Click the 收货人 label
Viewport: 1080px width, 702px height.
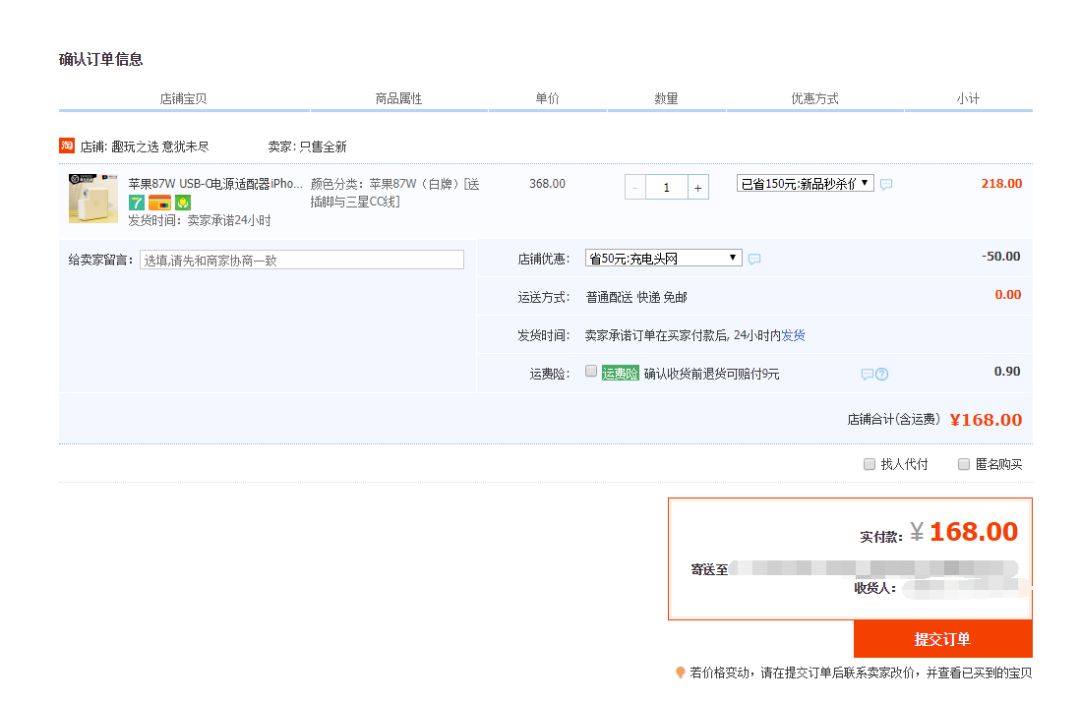875,588
